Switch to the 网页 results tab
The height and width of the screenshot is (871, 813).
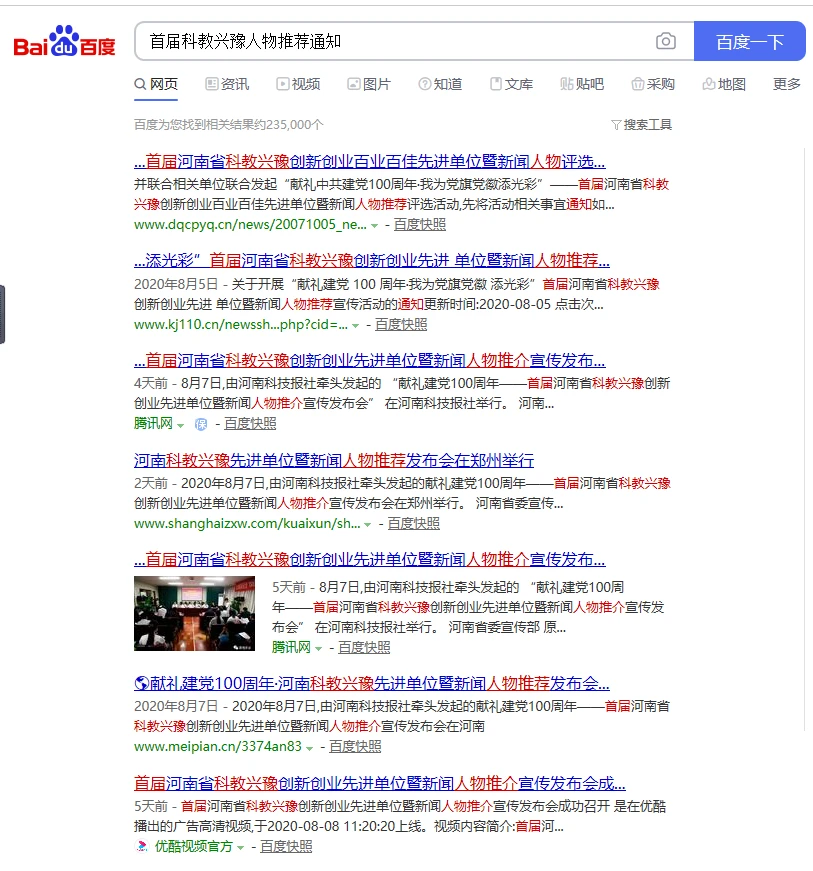click(x=156, y=84)
